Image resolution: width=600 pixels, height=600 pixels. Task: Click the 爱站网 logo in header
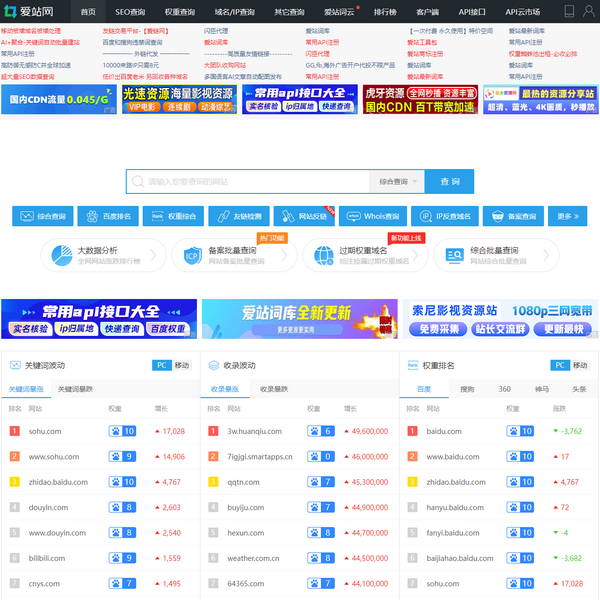tap(30, 11)
